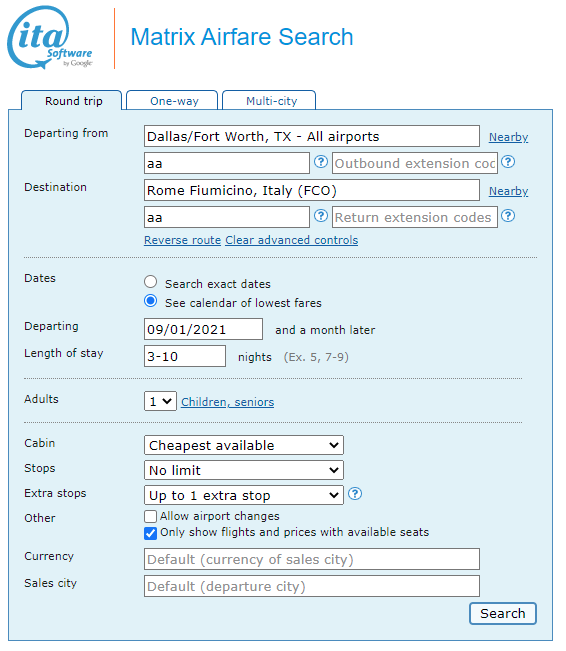Focus the Departing date input field

[x=203, y=329]
